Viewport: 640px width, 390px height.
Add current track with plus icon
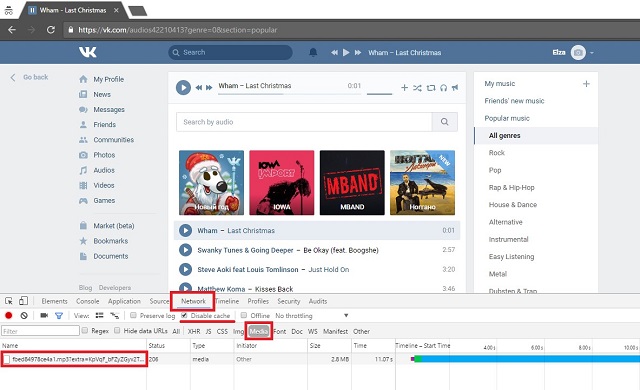[x=404, y=87]
